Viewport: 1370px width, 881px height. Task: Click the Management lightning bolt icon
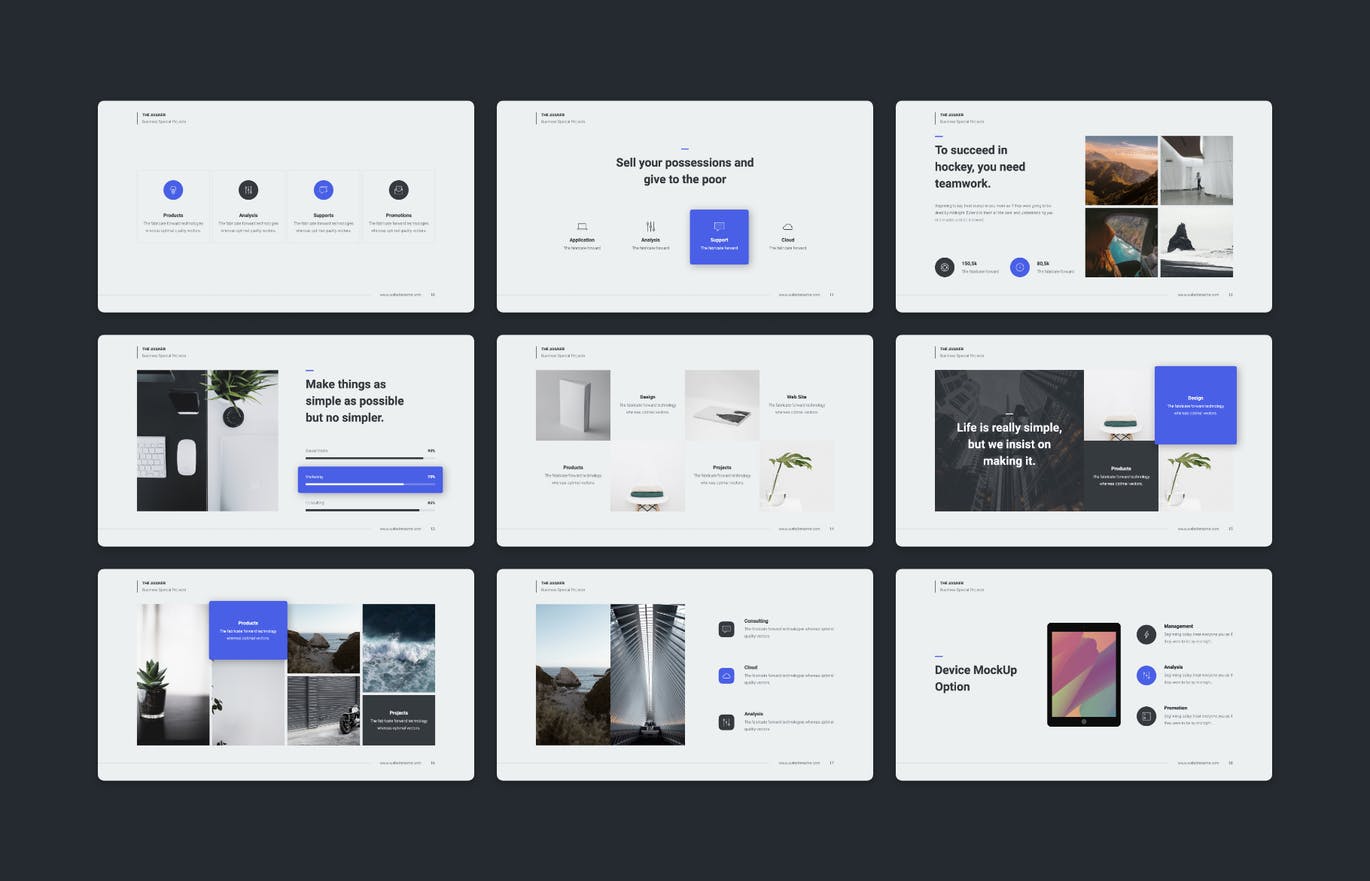coord(1146,634)
